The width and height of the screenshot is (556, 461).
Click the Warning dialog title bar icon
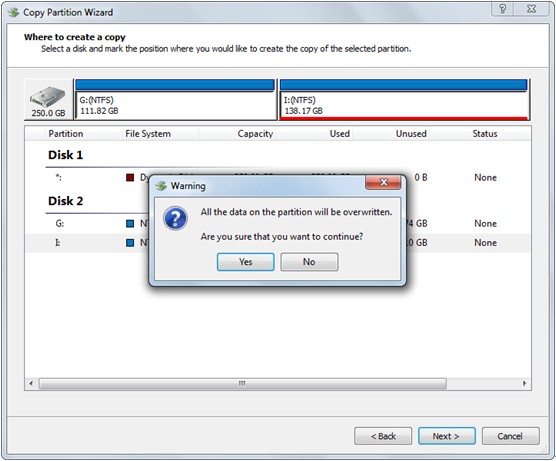[161, 185]
